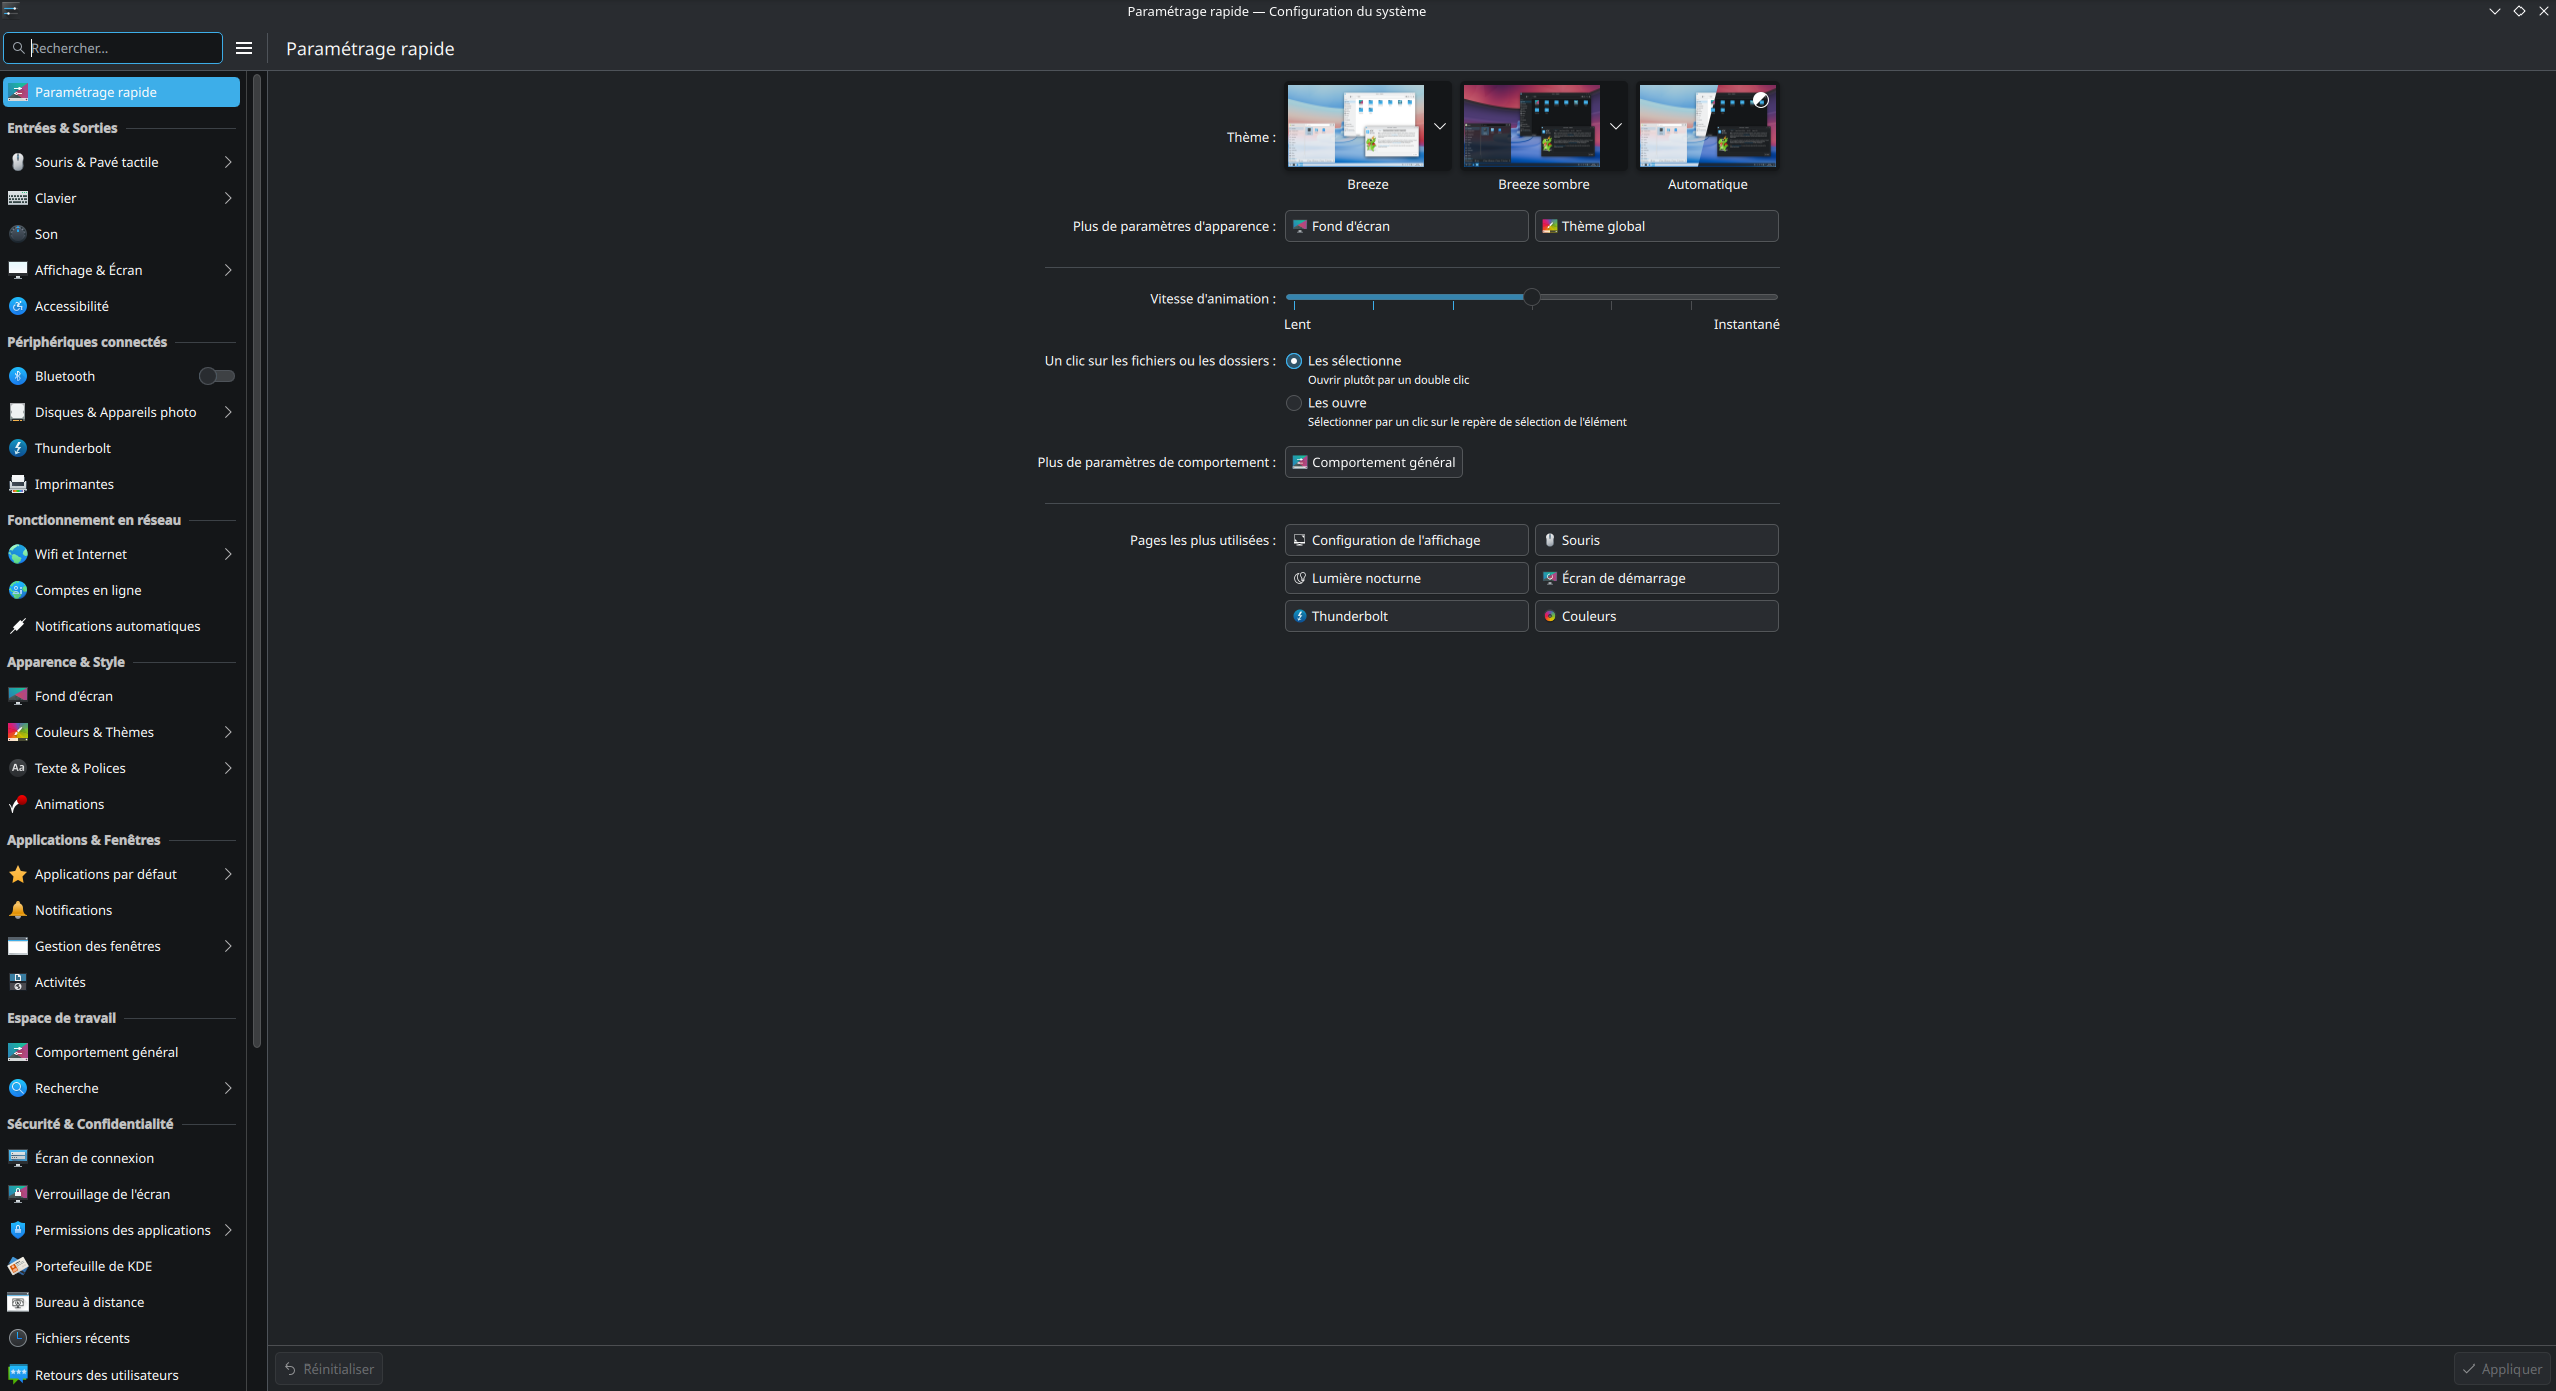Select the 'Les sélectionne' radio option
This screenshot has width=2556, height=1391.
point(1294,361)
